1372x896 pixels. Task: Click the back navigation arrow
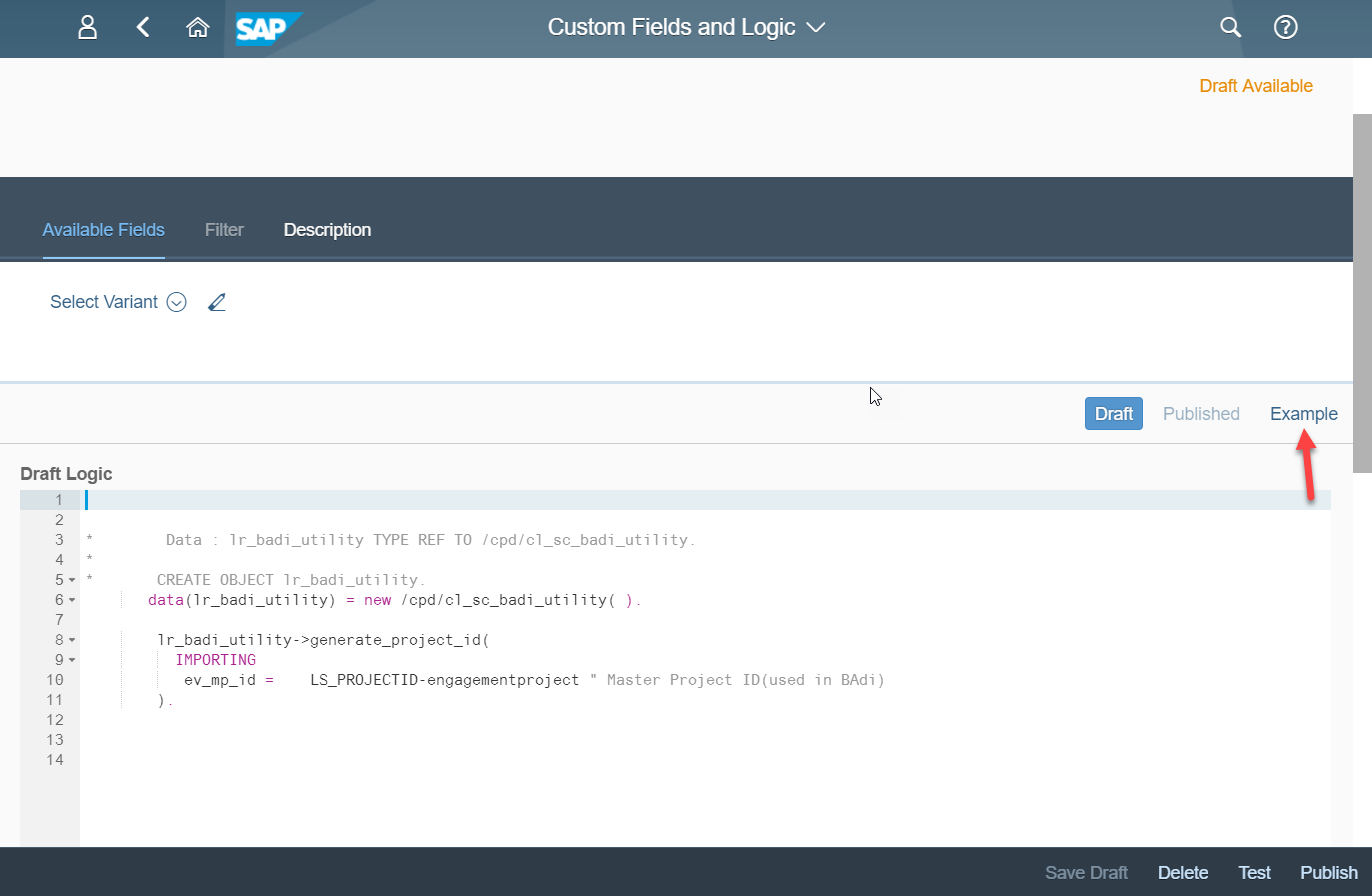point(143,28)
